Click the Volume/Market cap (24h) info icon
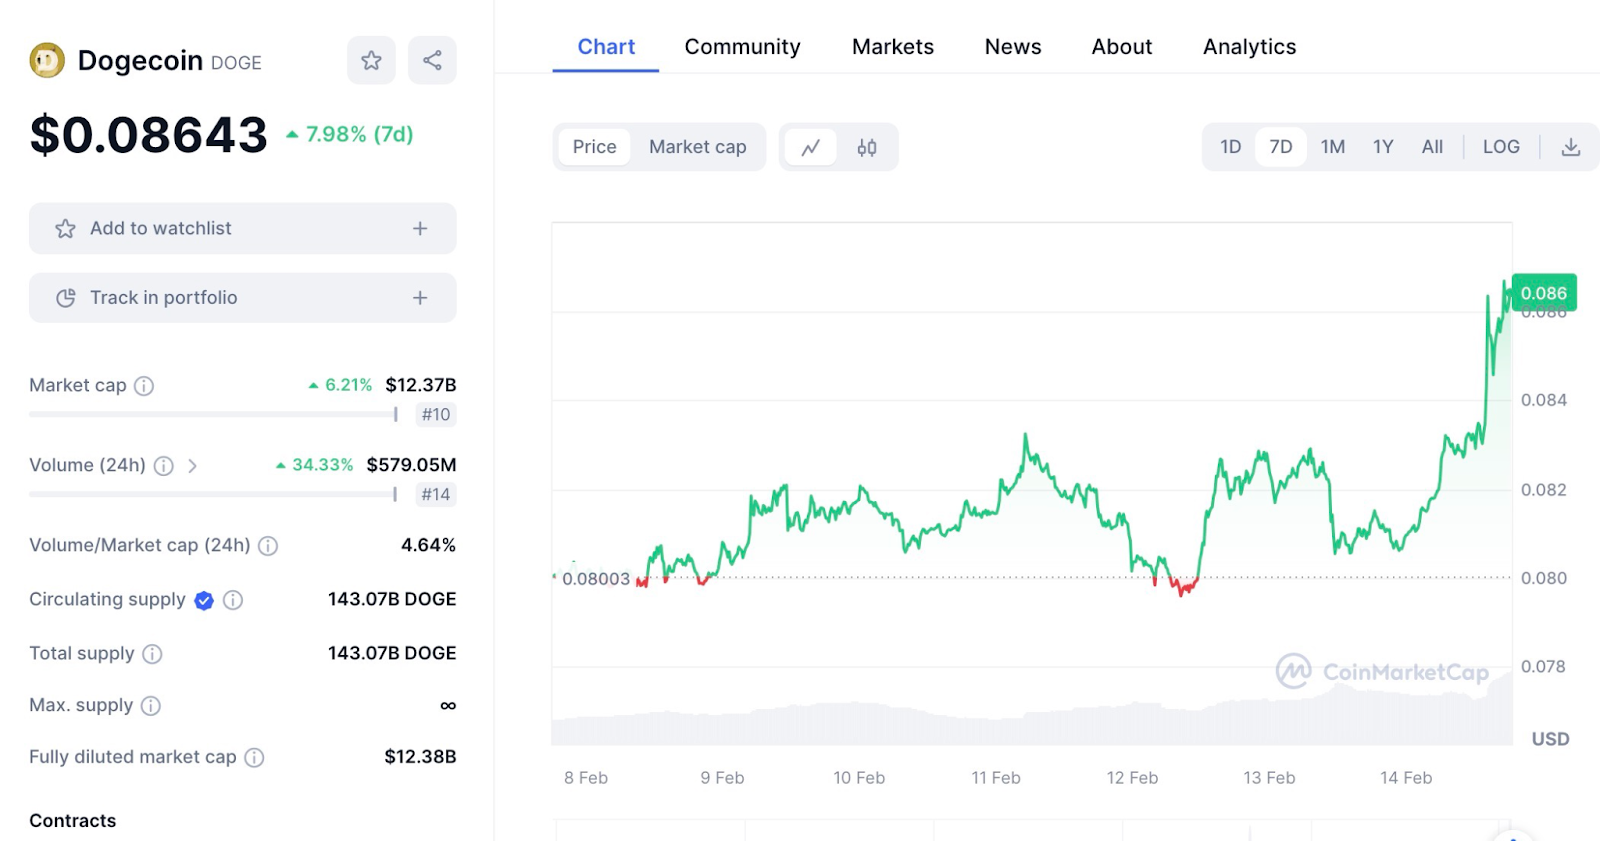Screen dimensions: 1600x841 (x=268, y=546)
